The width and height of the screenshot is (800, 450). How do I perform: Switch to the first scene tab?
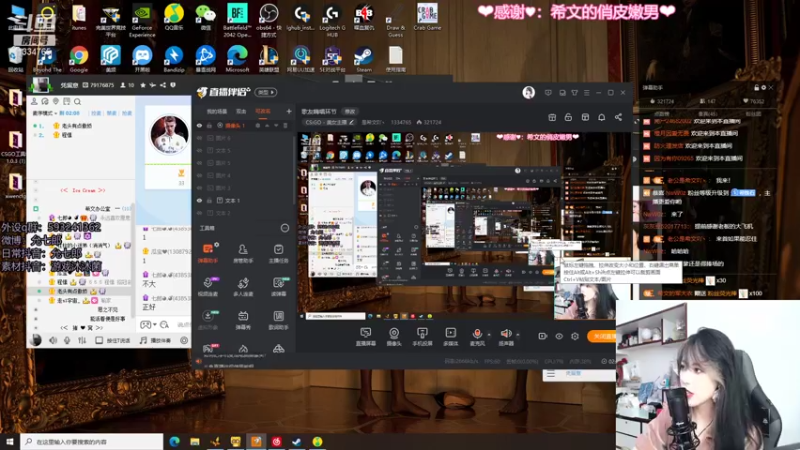click(x=216, y=111)
